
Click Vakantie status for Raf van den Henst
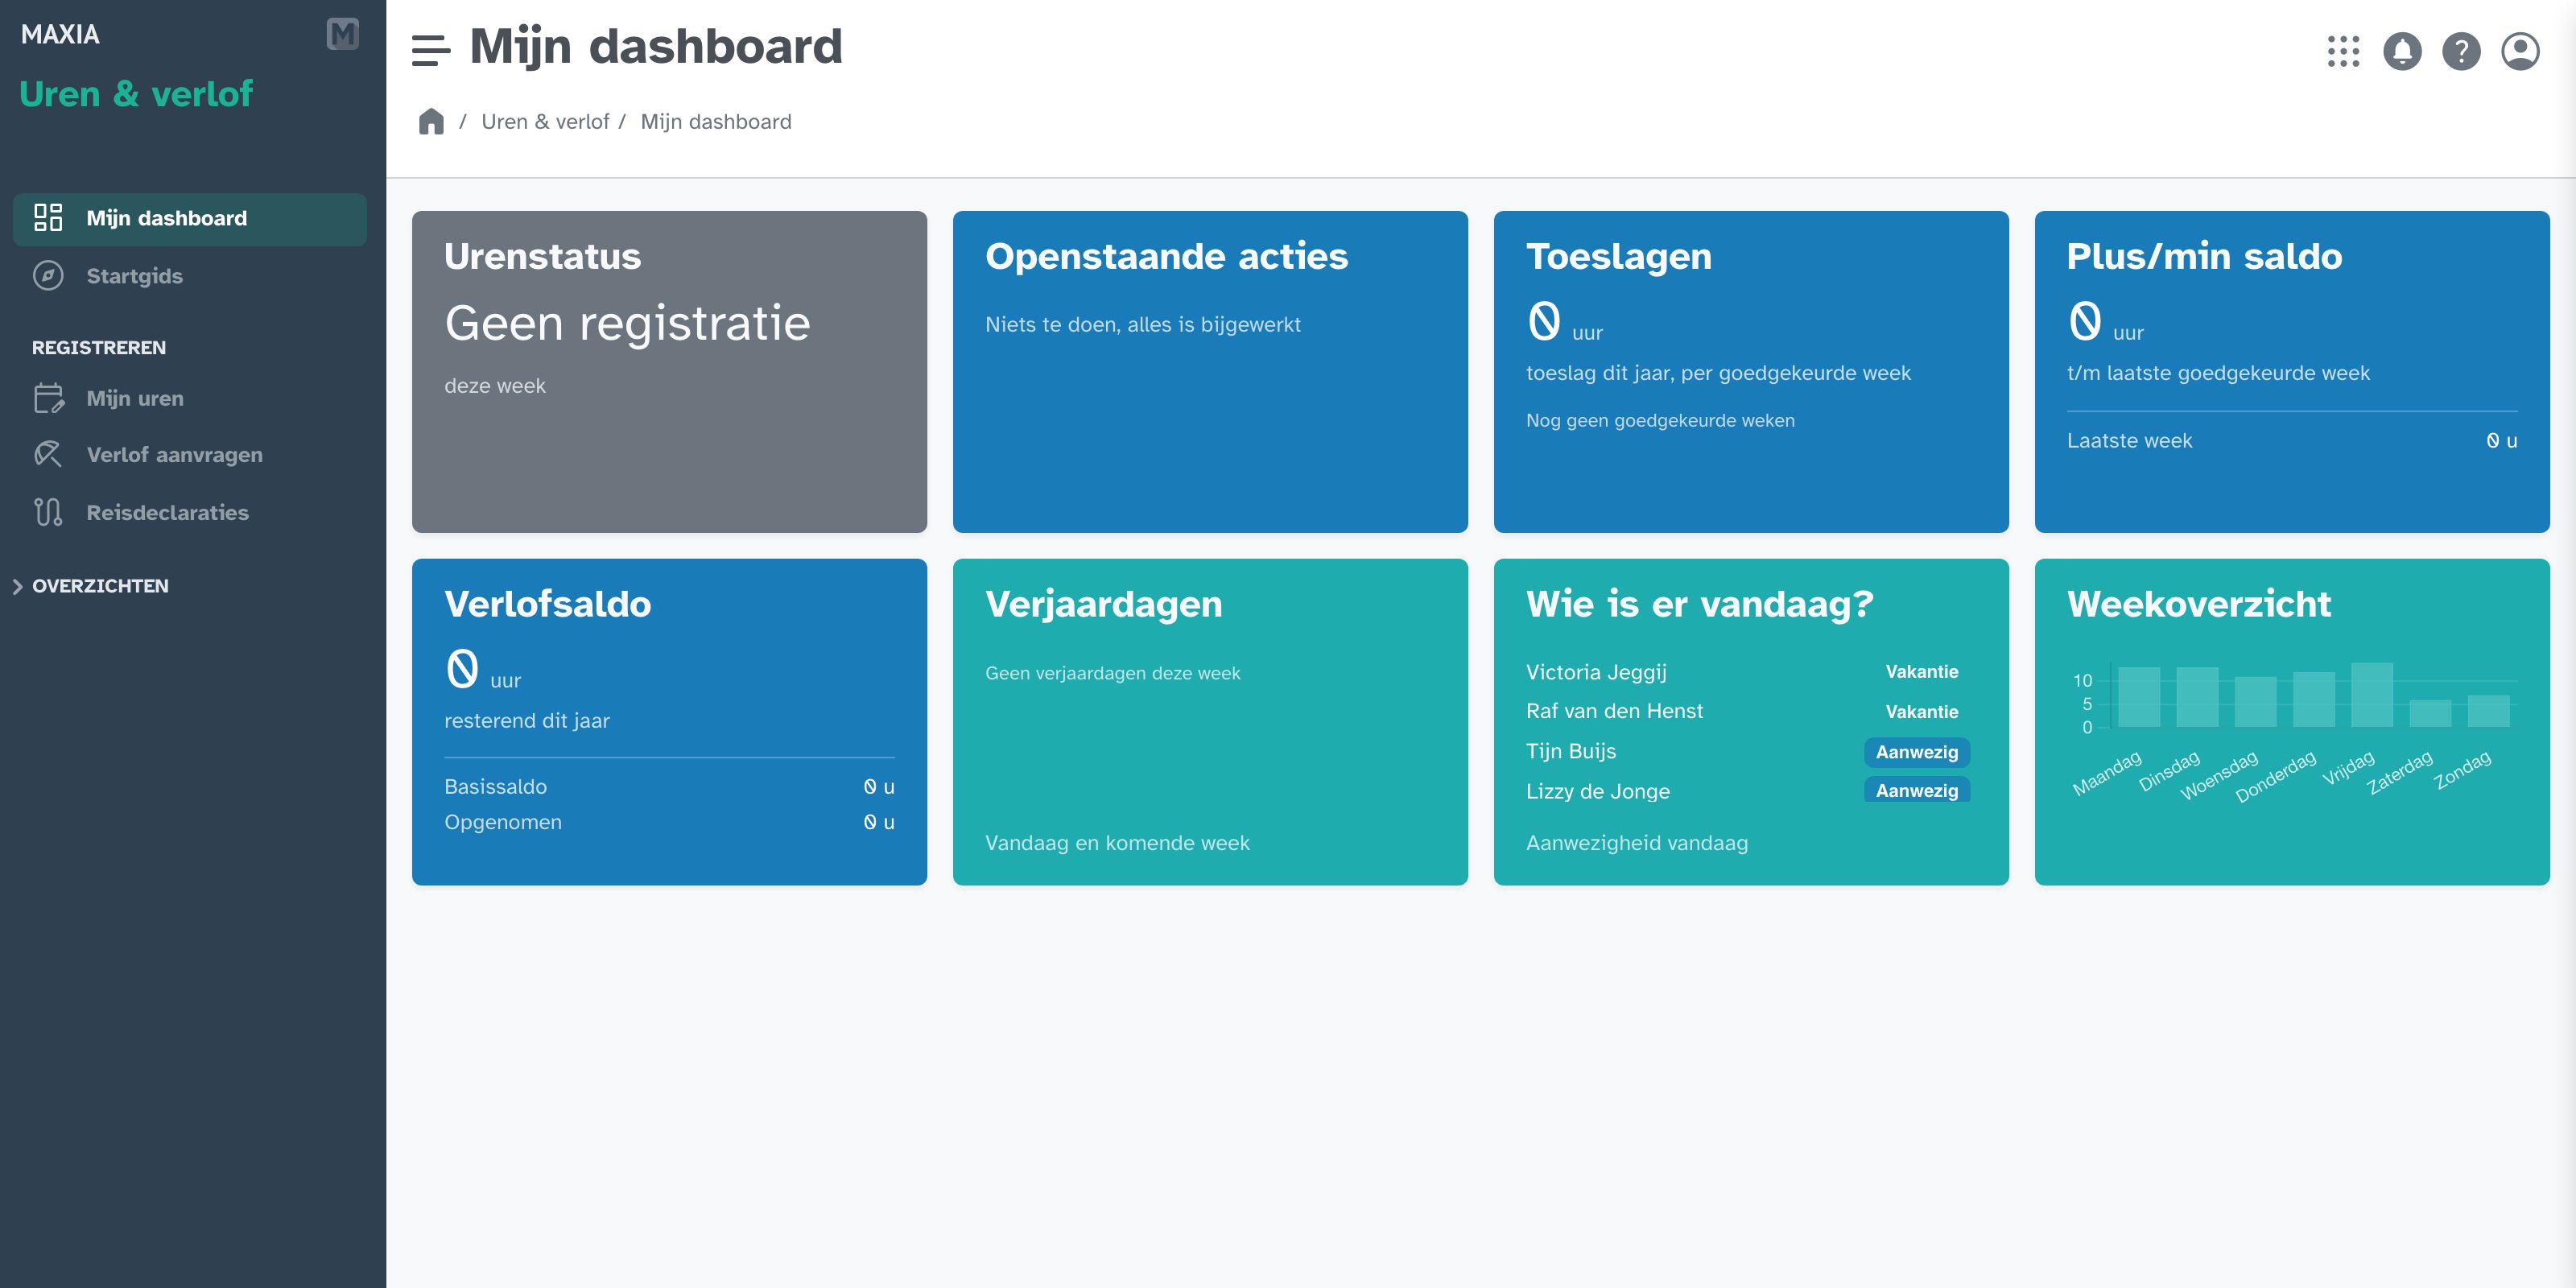[x=1921, y=712]
